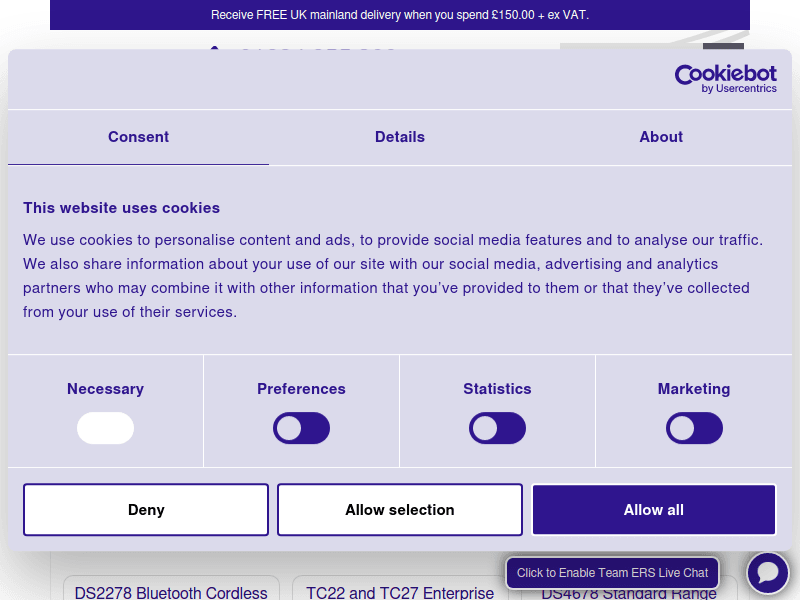Click Enable Team ERS Live Chat tooltip
This screenshot has height=600, width=800.
[x=612, y=573]
